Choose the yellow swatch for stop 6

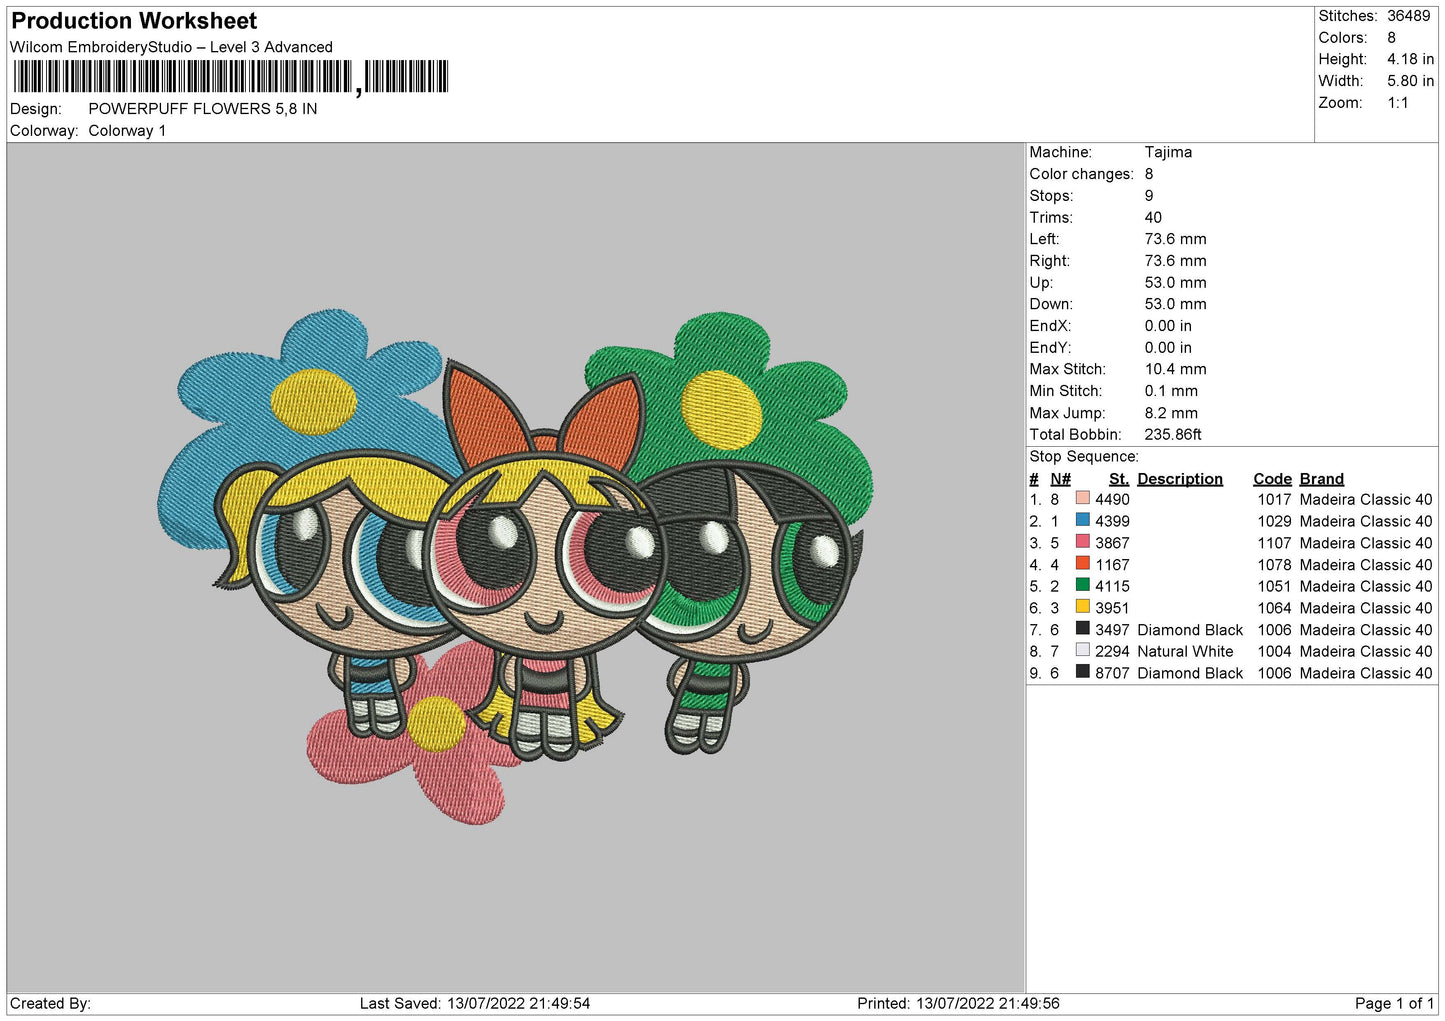pos(1082,607)
